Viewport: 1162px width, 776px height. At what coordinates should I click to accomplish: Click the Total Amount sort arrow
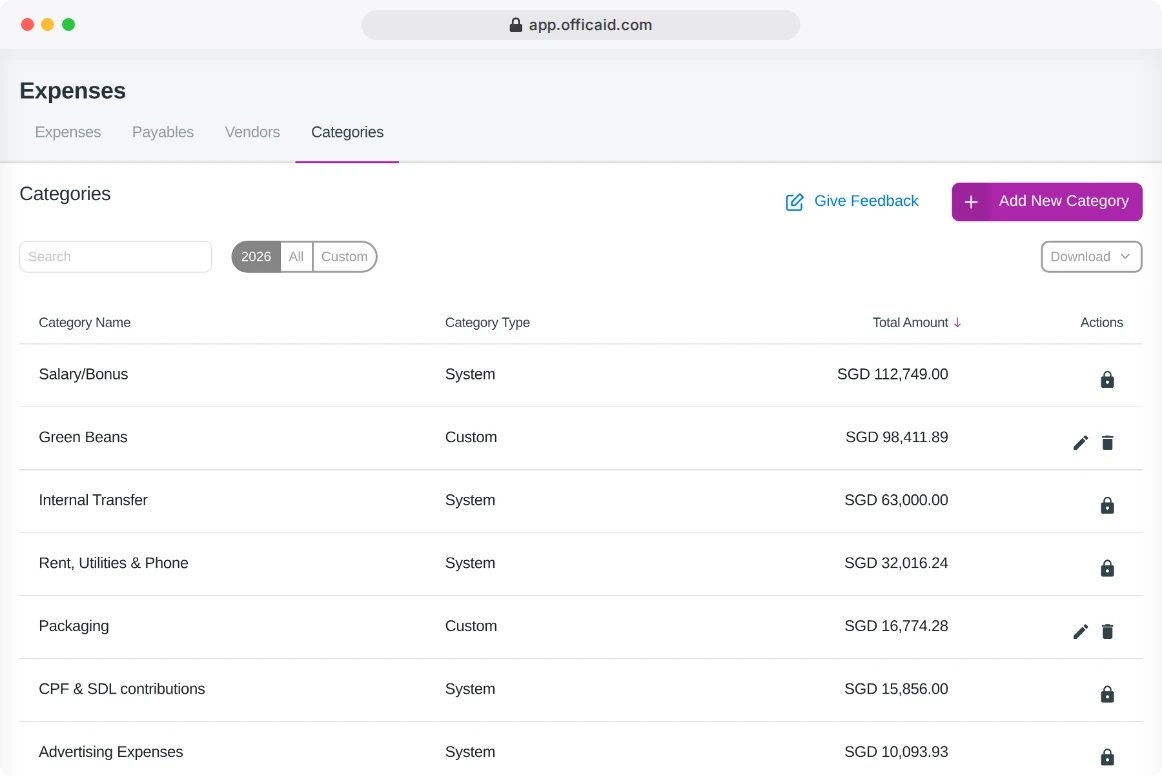tap(957, 322)
